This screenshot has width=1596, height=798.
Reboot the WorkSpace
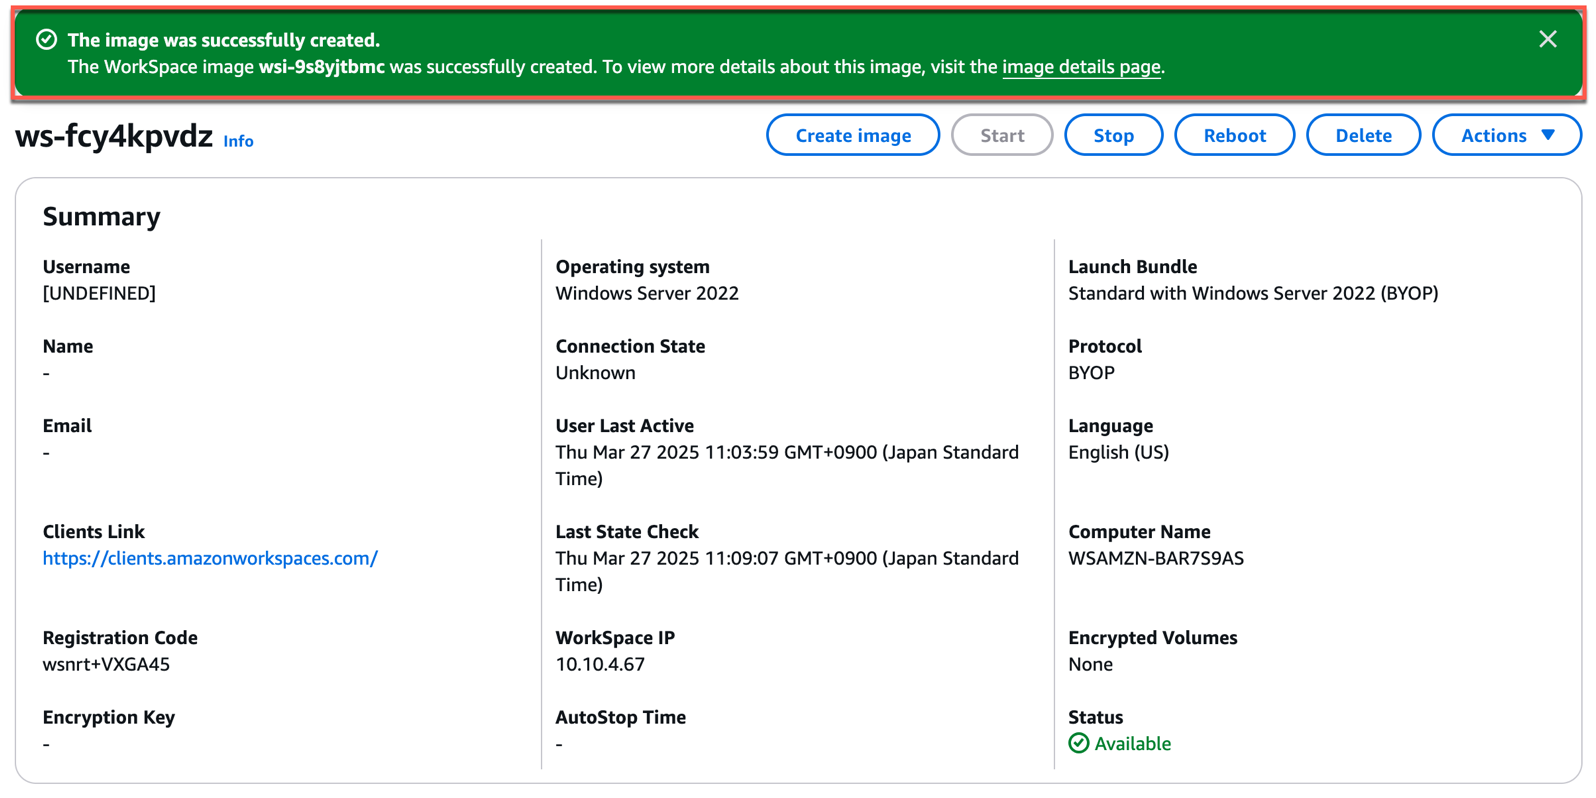pos(1234,135)
